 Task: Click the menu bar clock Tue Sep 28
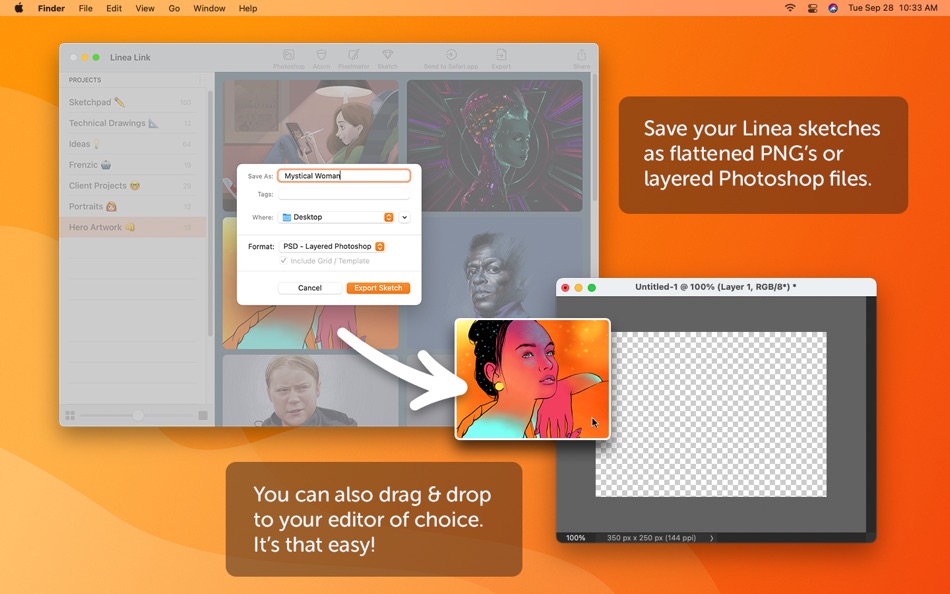892,8
